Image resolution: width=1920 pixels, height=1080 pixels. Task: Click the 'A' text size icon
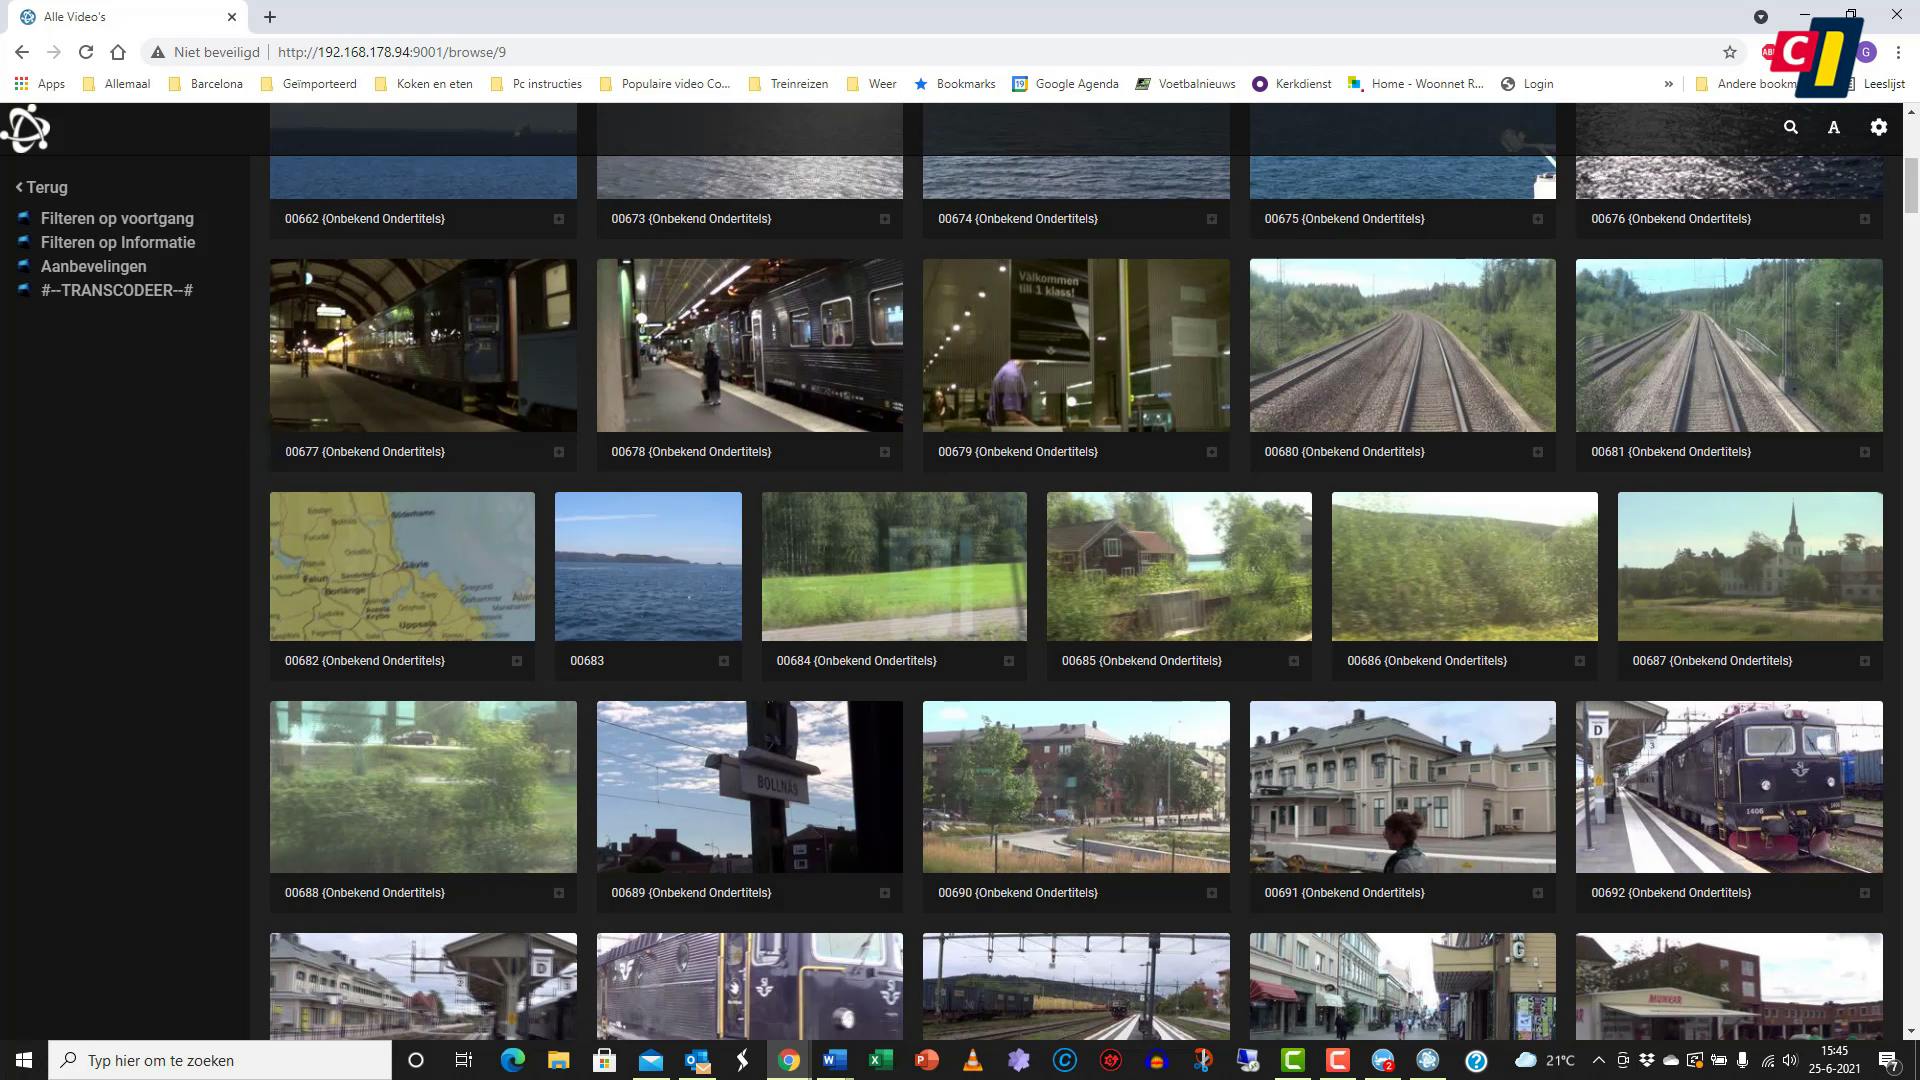click(1833, 127)
